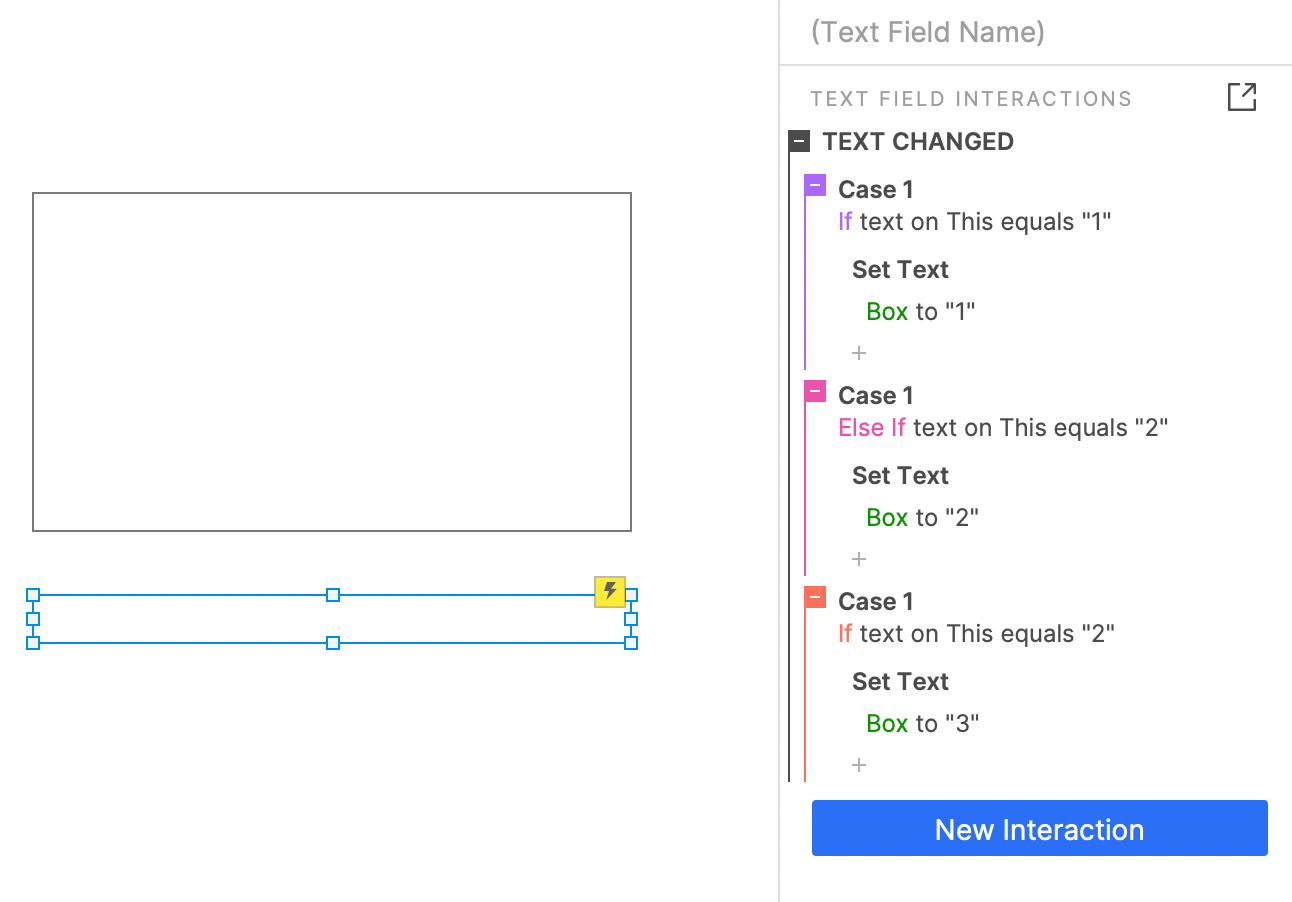
Task: Click top-center resize handle of text field
Action: (x=333, y=595)
